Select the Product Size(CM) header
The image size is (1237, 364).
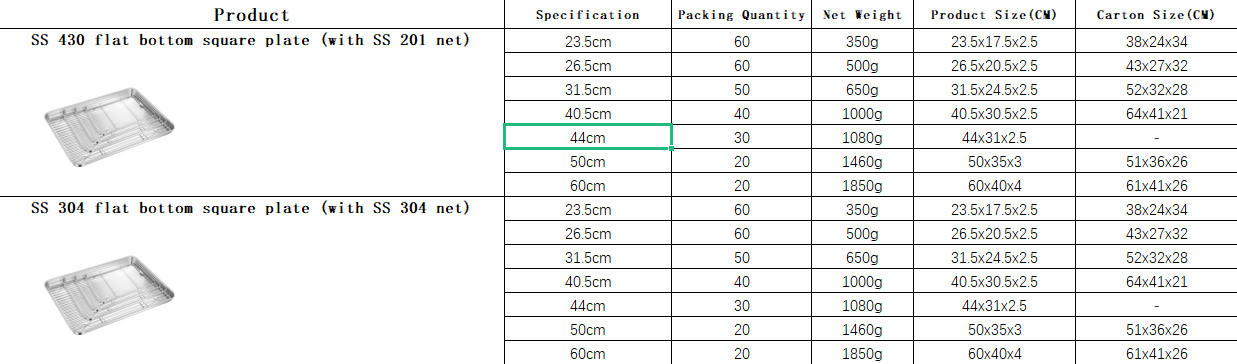tap(994, 15)
